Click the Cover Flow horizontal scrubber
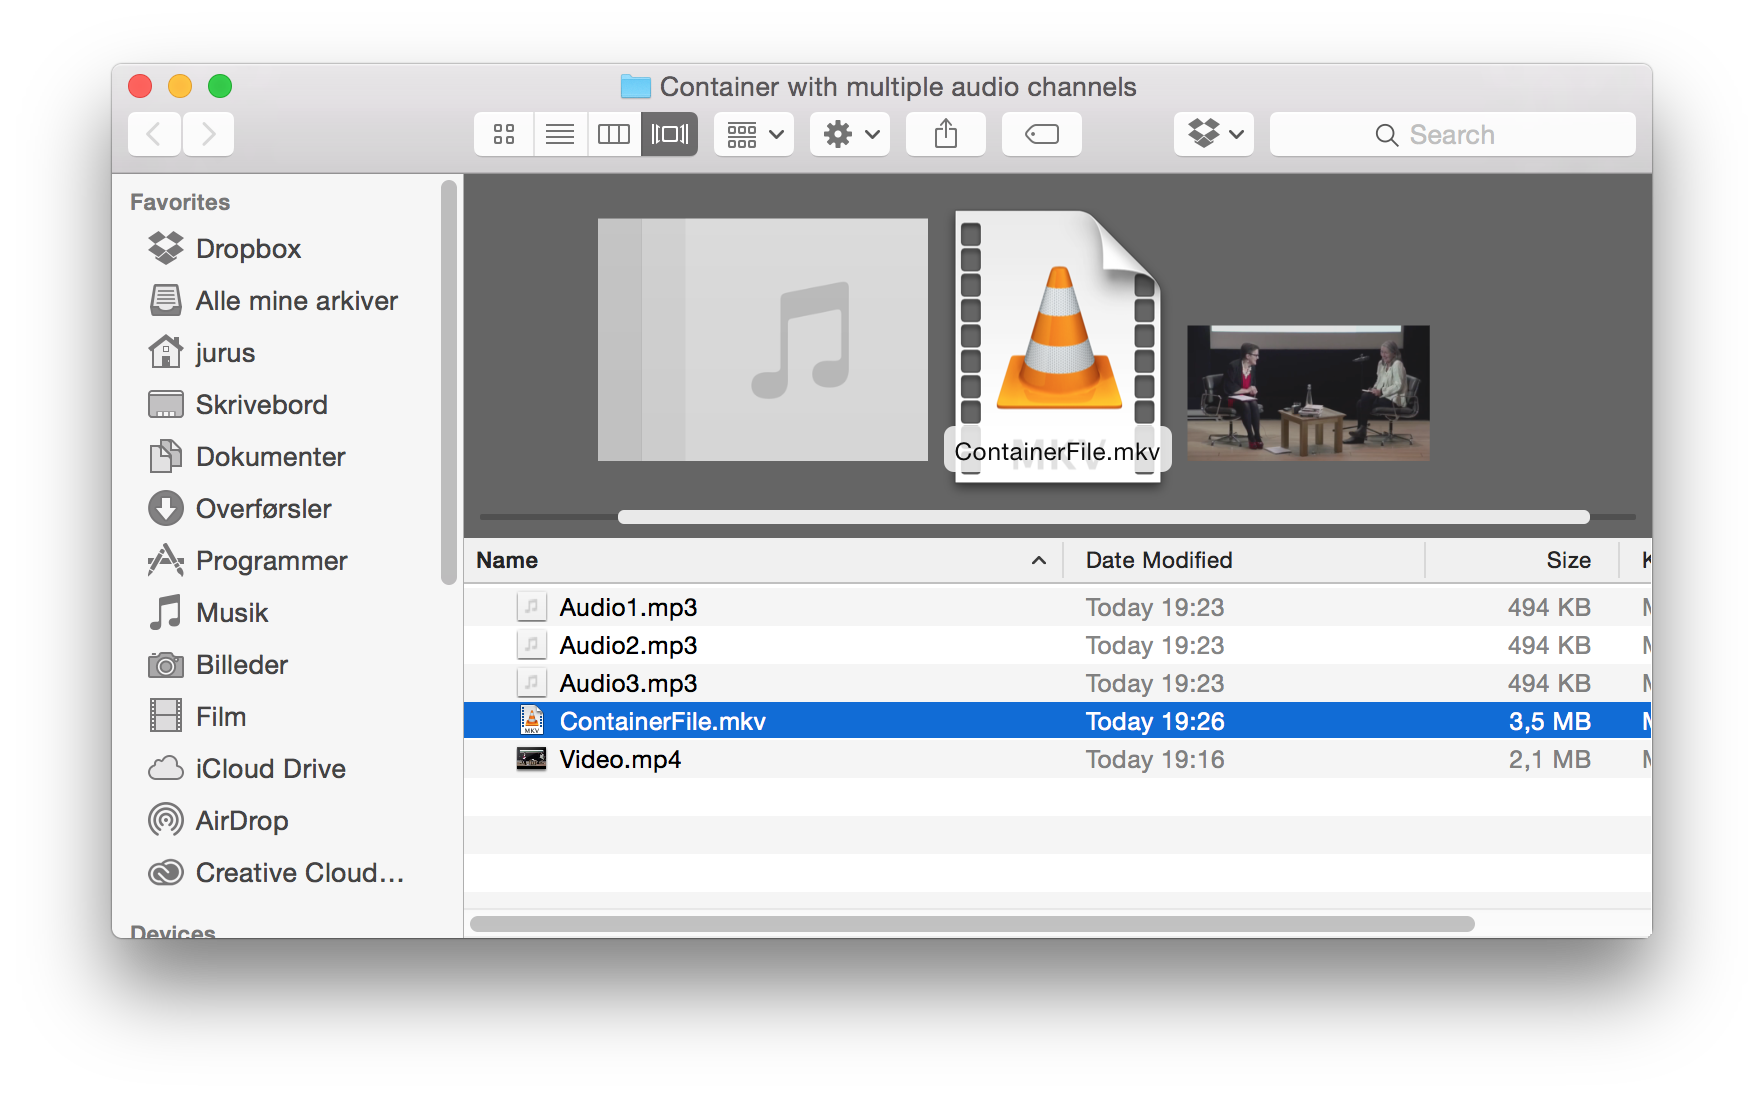Viewport: 1764px width, 1098px height. 1104,517
